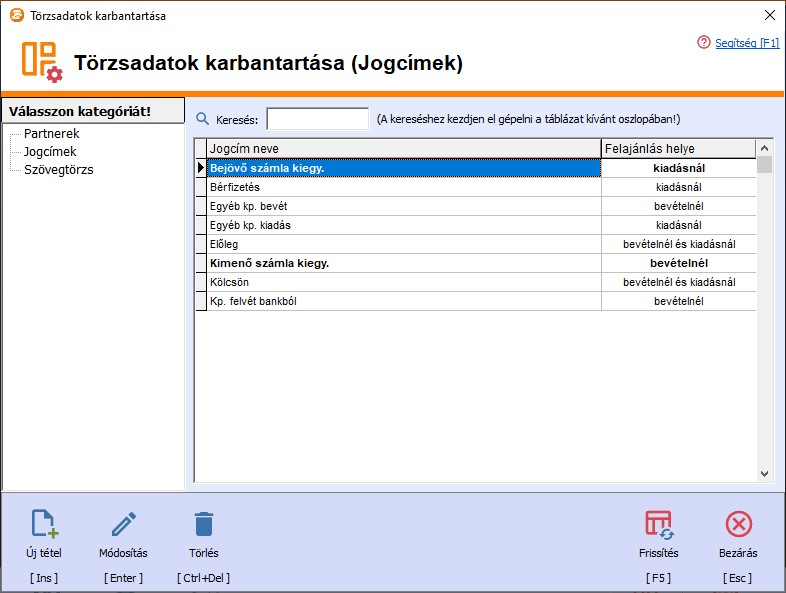Viewport: 786px width, 593px height.
Task: Open the Segítség [F1] help link
Action: click(747, 43)
